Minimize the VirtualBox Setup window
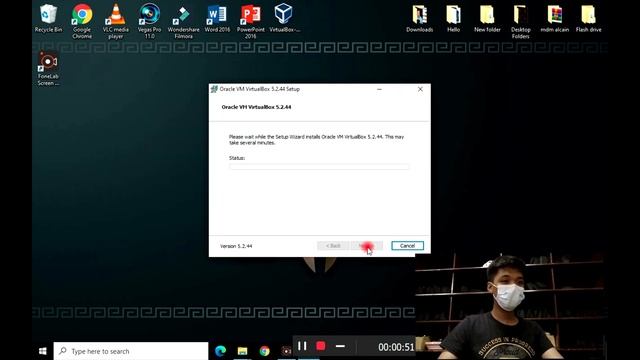This screenshot has height=360, width=640. (x=379, y=89)
